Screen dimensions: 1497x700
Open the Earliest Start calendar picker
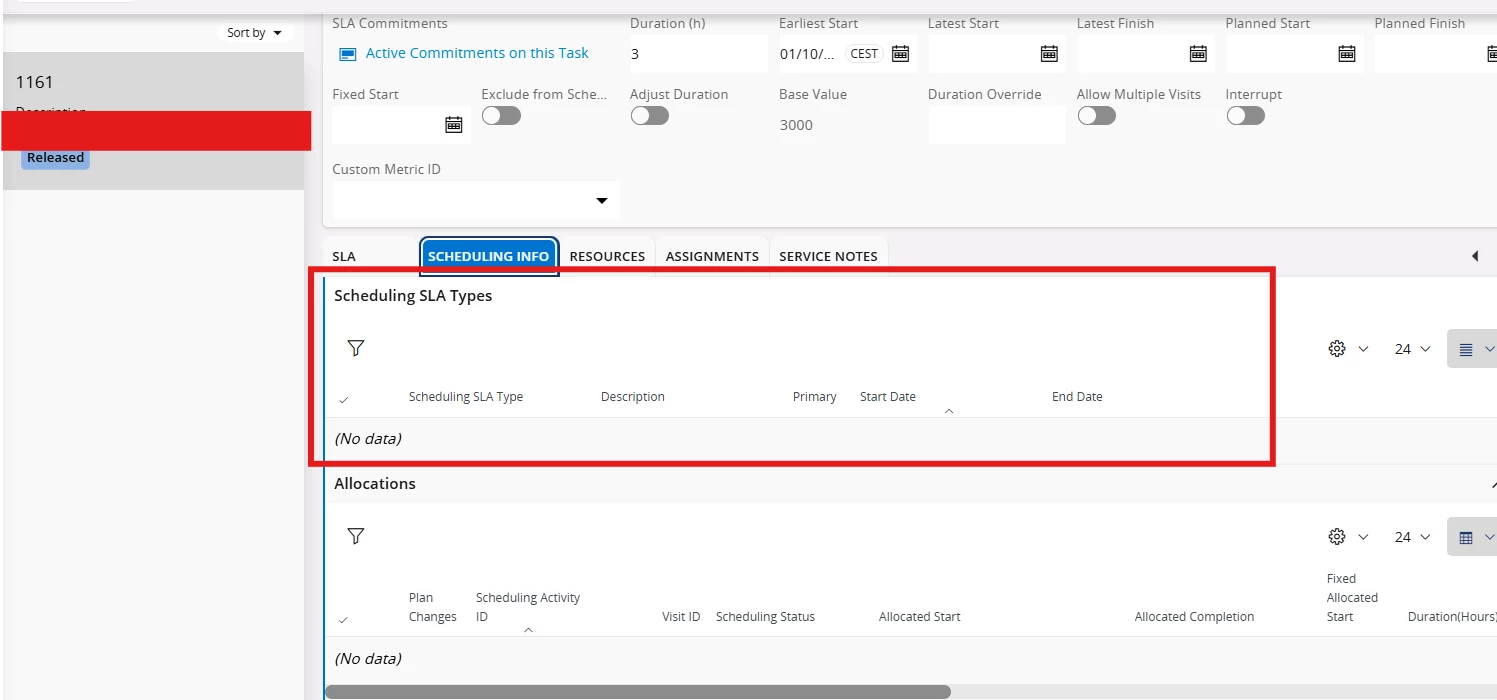(900, 54)
